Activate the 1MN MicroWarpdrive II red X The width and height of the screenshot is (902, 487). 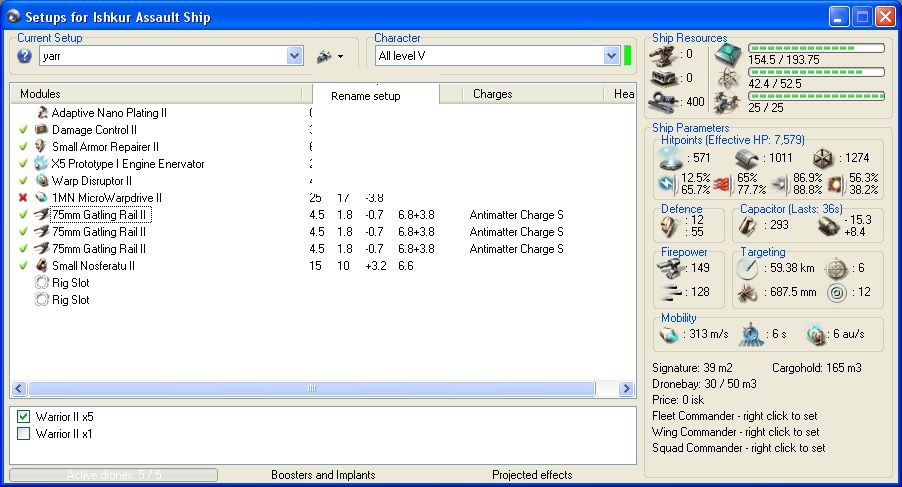click(23, 198)
